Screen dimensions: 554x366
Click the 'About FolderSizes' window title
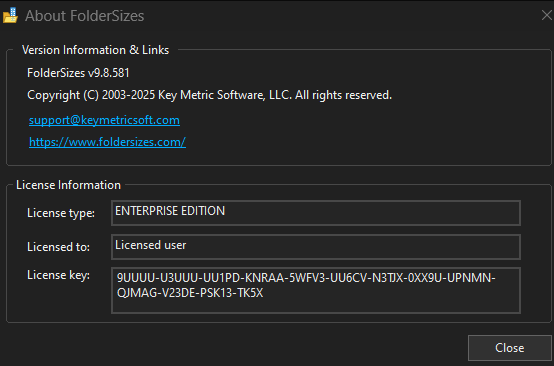pos(85,16)
